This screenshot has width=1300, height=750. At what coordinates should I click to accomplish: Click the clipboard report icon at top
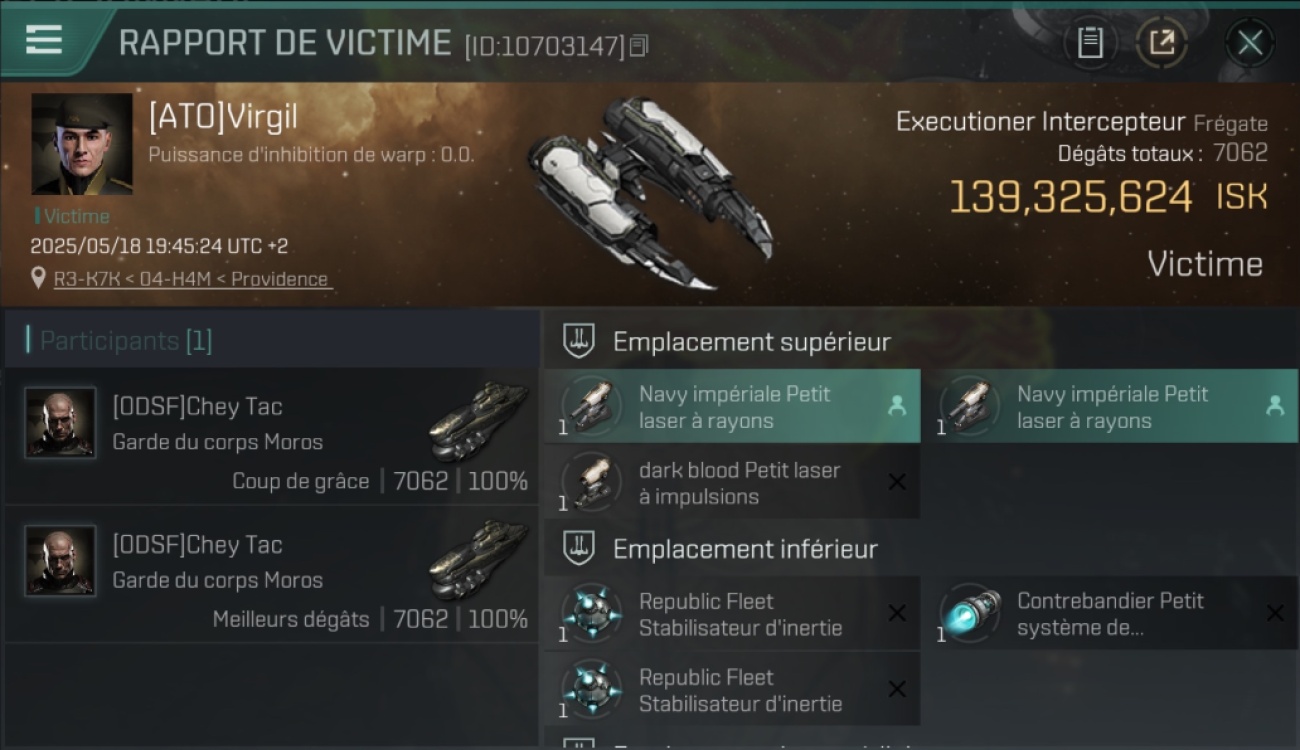(x=1090, y=43)
